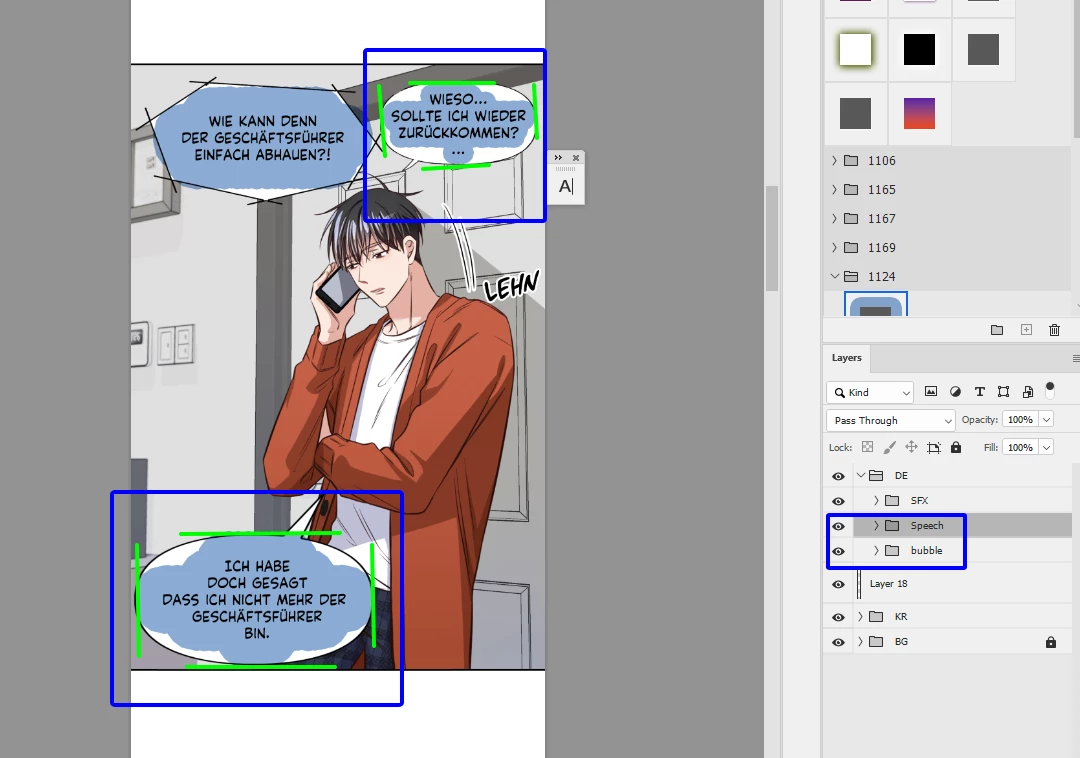1080x758 pixels.
Task: Filter layers by pixel layers icon
Action: click(931, 392)
